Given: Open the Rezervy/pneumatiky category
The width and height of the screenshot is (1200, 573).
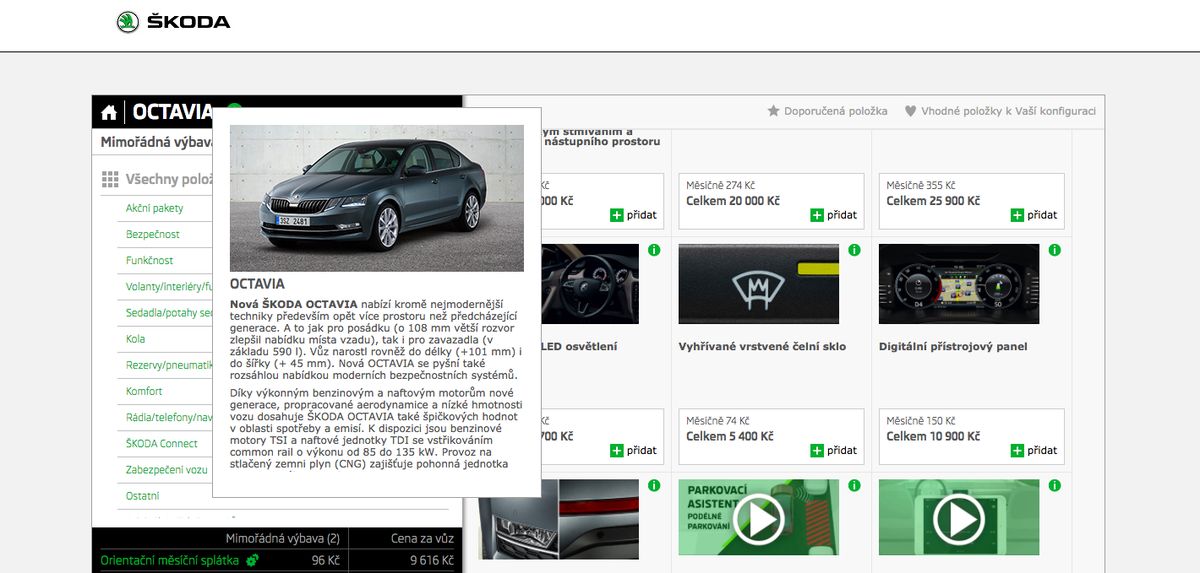Looking at the screenshot, I should [x=169, y=365].
